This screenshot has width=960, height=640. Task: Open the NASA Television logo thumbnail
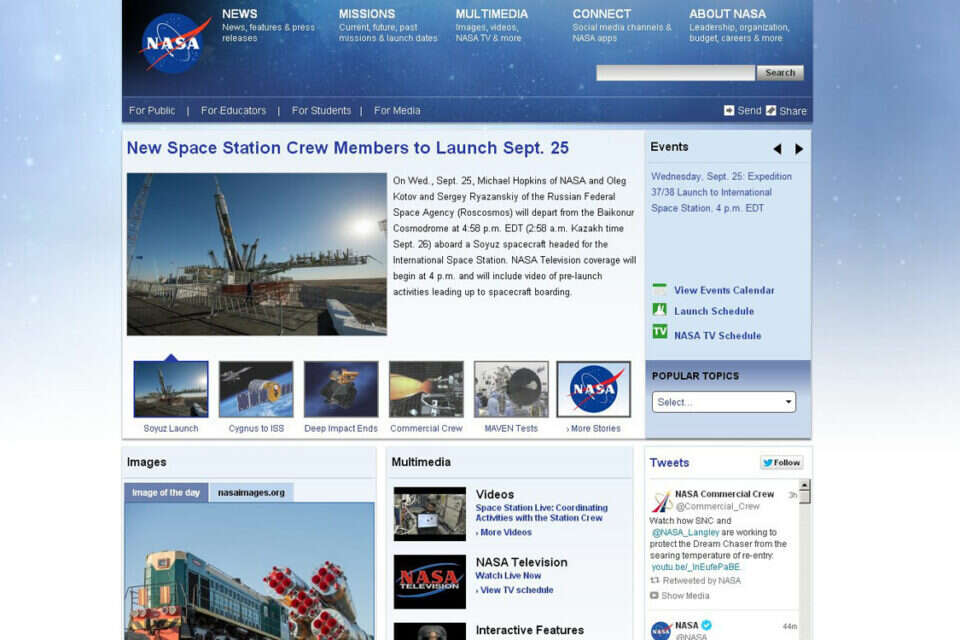pyautogui.click(x=430, y=581)
